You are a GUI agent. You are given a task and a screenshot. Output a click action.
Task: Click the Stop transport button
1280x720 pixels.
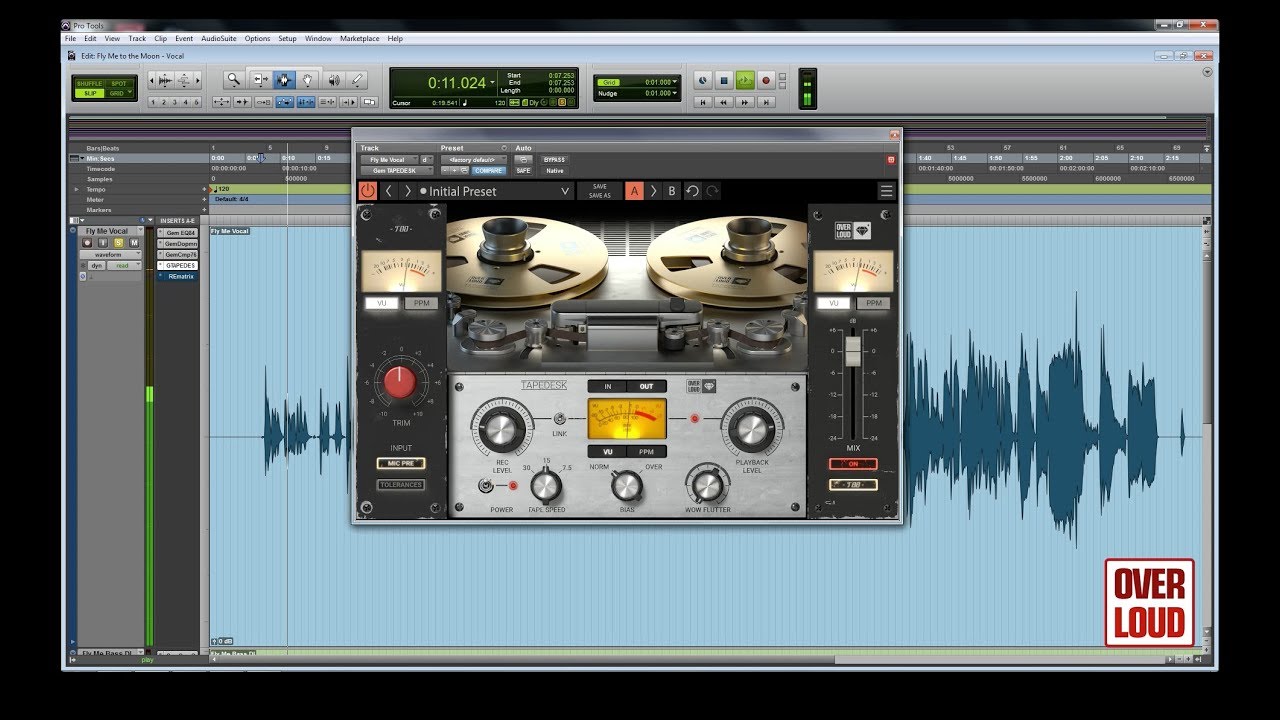[x=724, y=80]
